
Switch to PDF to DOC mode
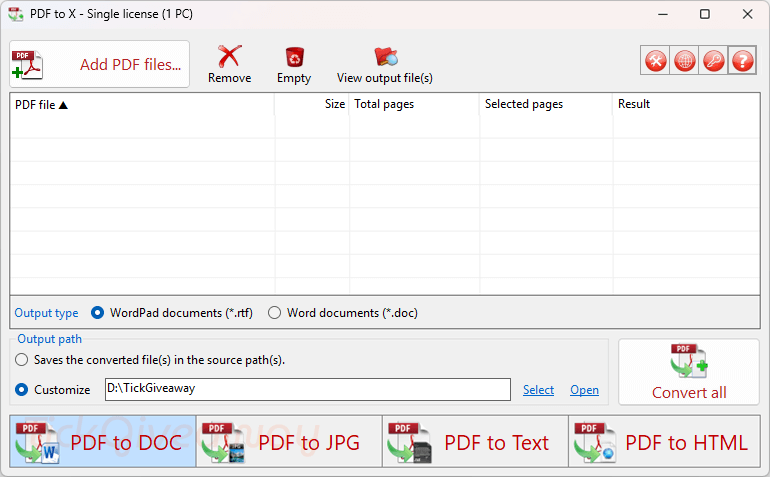coord(103,441)
